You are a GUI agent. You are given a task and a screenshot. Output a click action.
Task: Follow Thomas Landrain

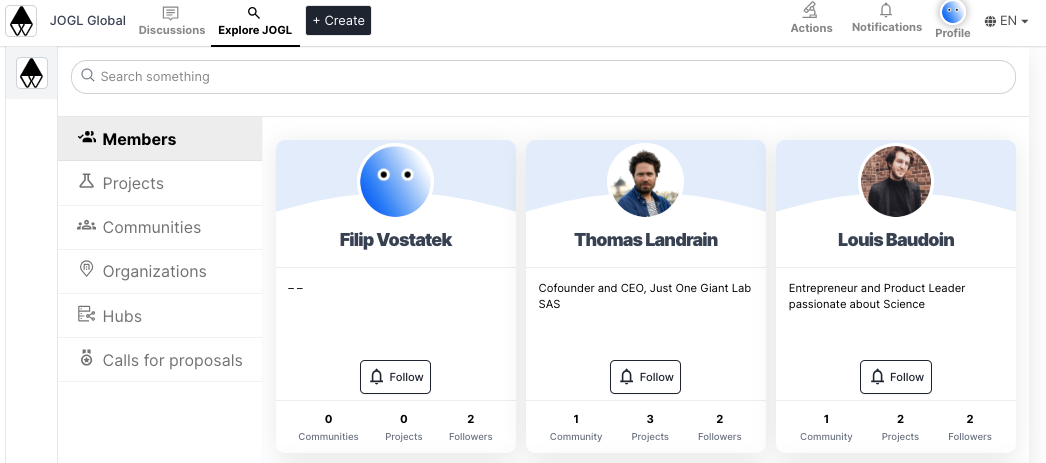coord(646,377)
